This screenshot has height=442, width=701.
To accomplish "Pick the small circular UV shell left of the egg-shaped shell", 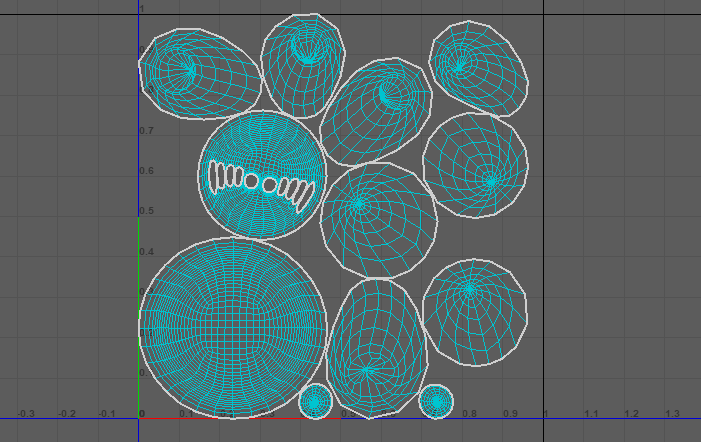I will tap(316, 401).
